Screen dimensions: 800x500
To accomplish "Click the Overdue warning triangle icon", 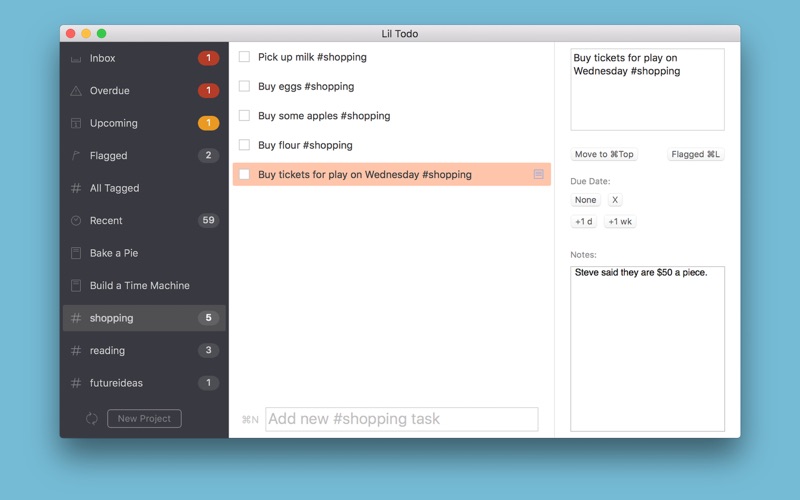I will [x=76, y=91].
